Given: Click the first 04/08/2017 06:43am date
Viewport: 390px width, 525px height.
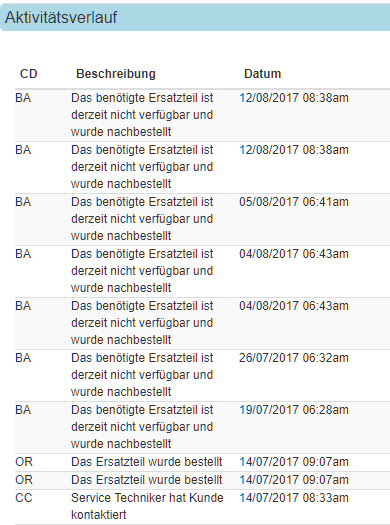Looking at the screenshot, I should point(294,254).
